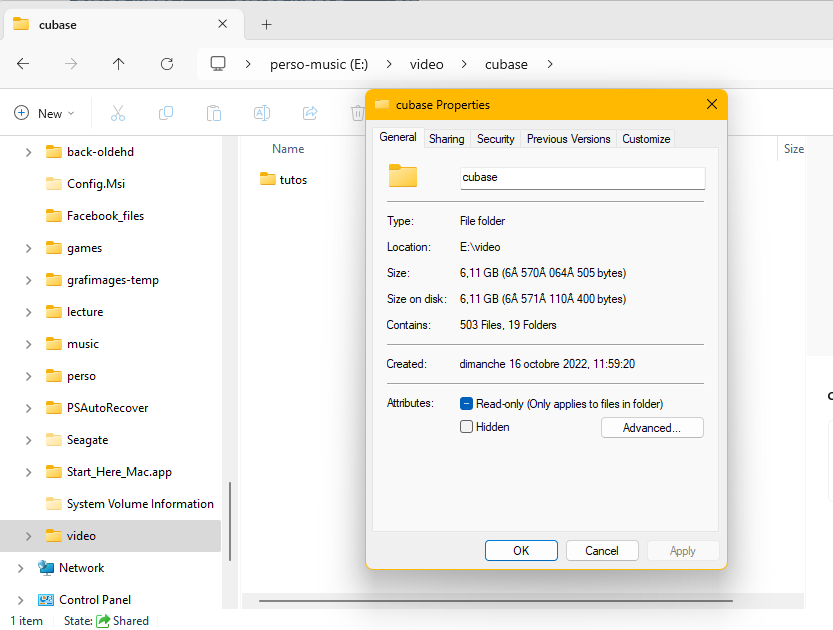
Task: Expand the back-oldehd folder
Action: click(29, 152)
